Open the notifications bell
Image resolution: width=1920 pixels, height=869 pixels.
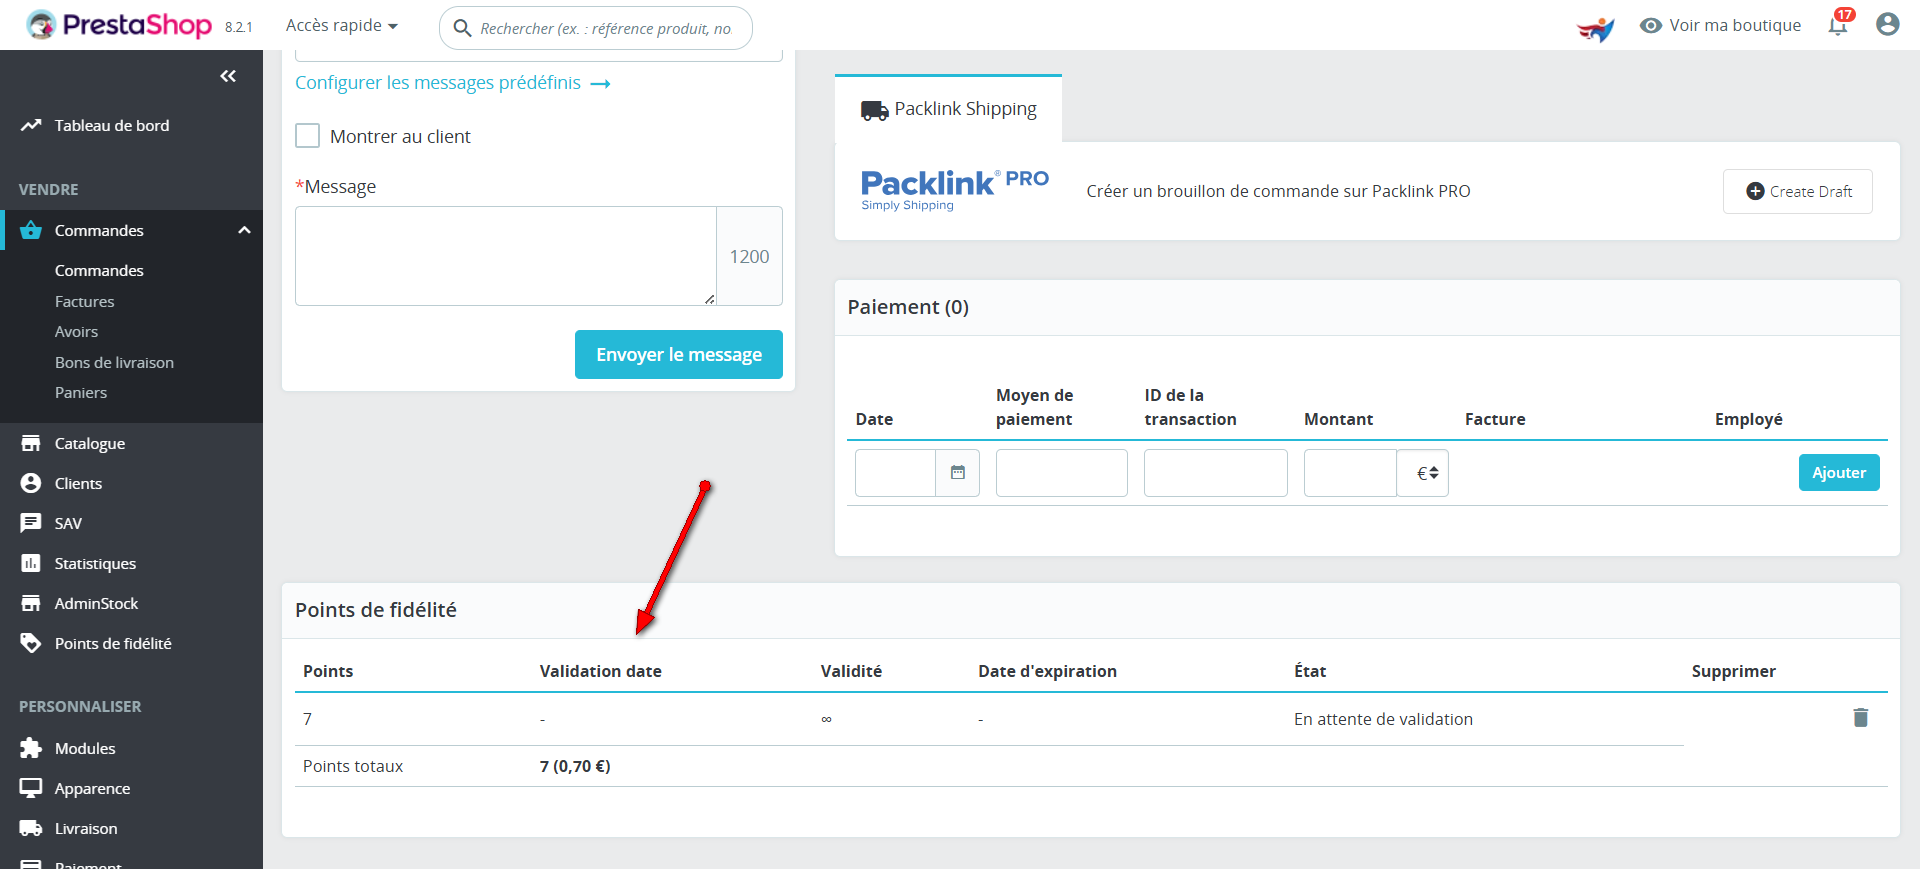(1838, 25)
